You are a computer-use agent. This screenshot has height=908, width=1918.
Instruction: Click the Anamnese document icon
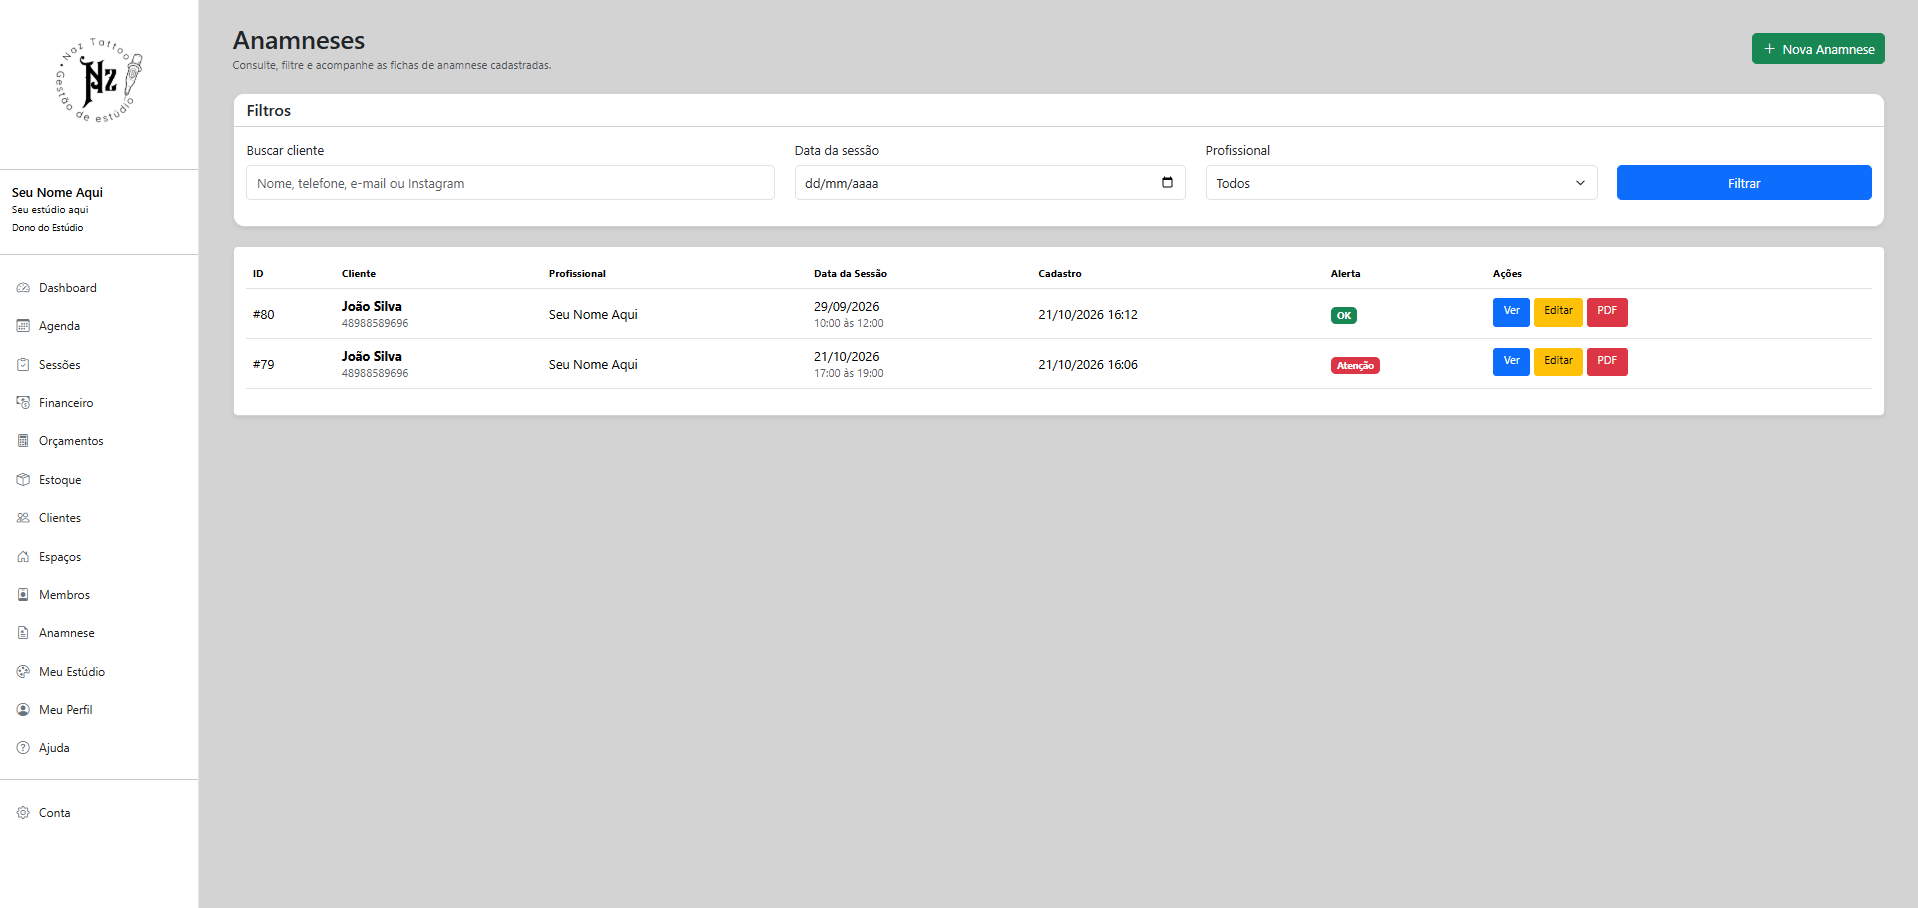tap(23, 633)
